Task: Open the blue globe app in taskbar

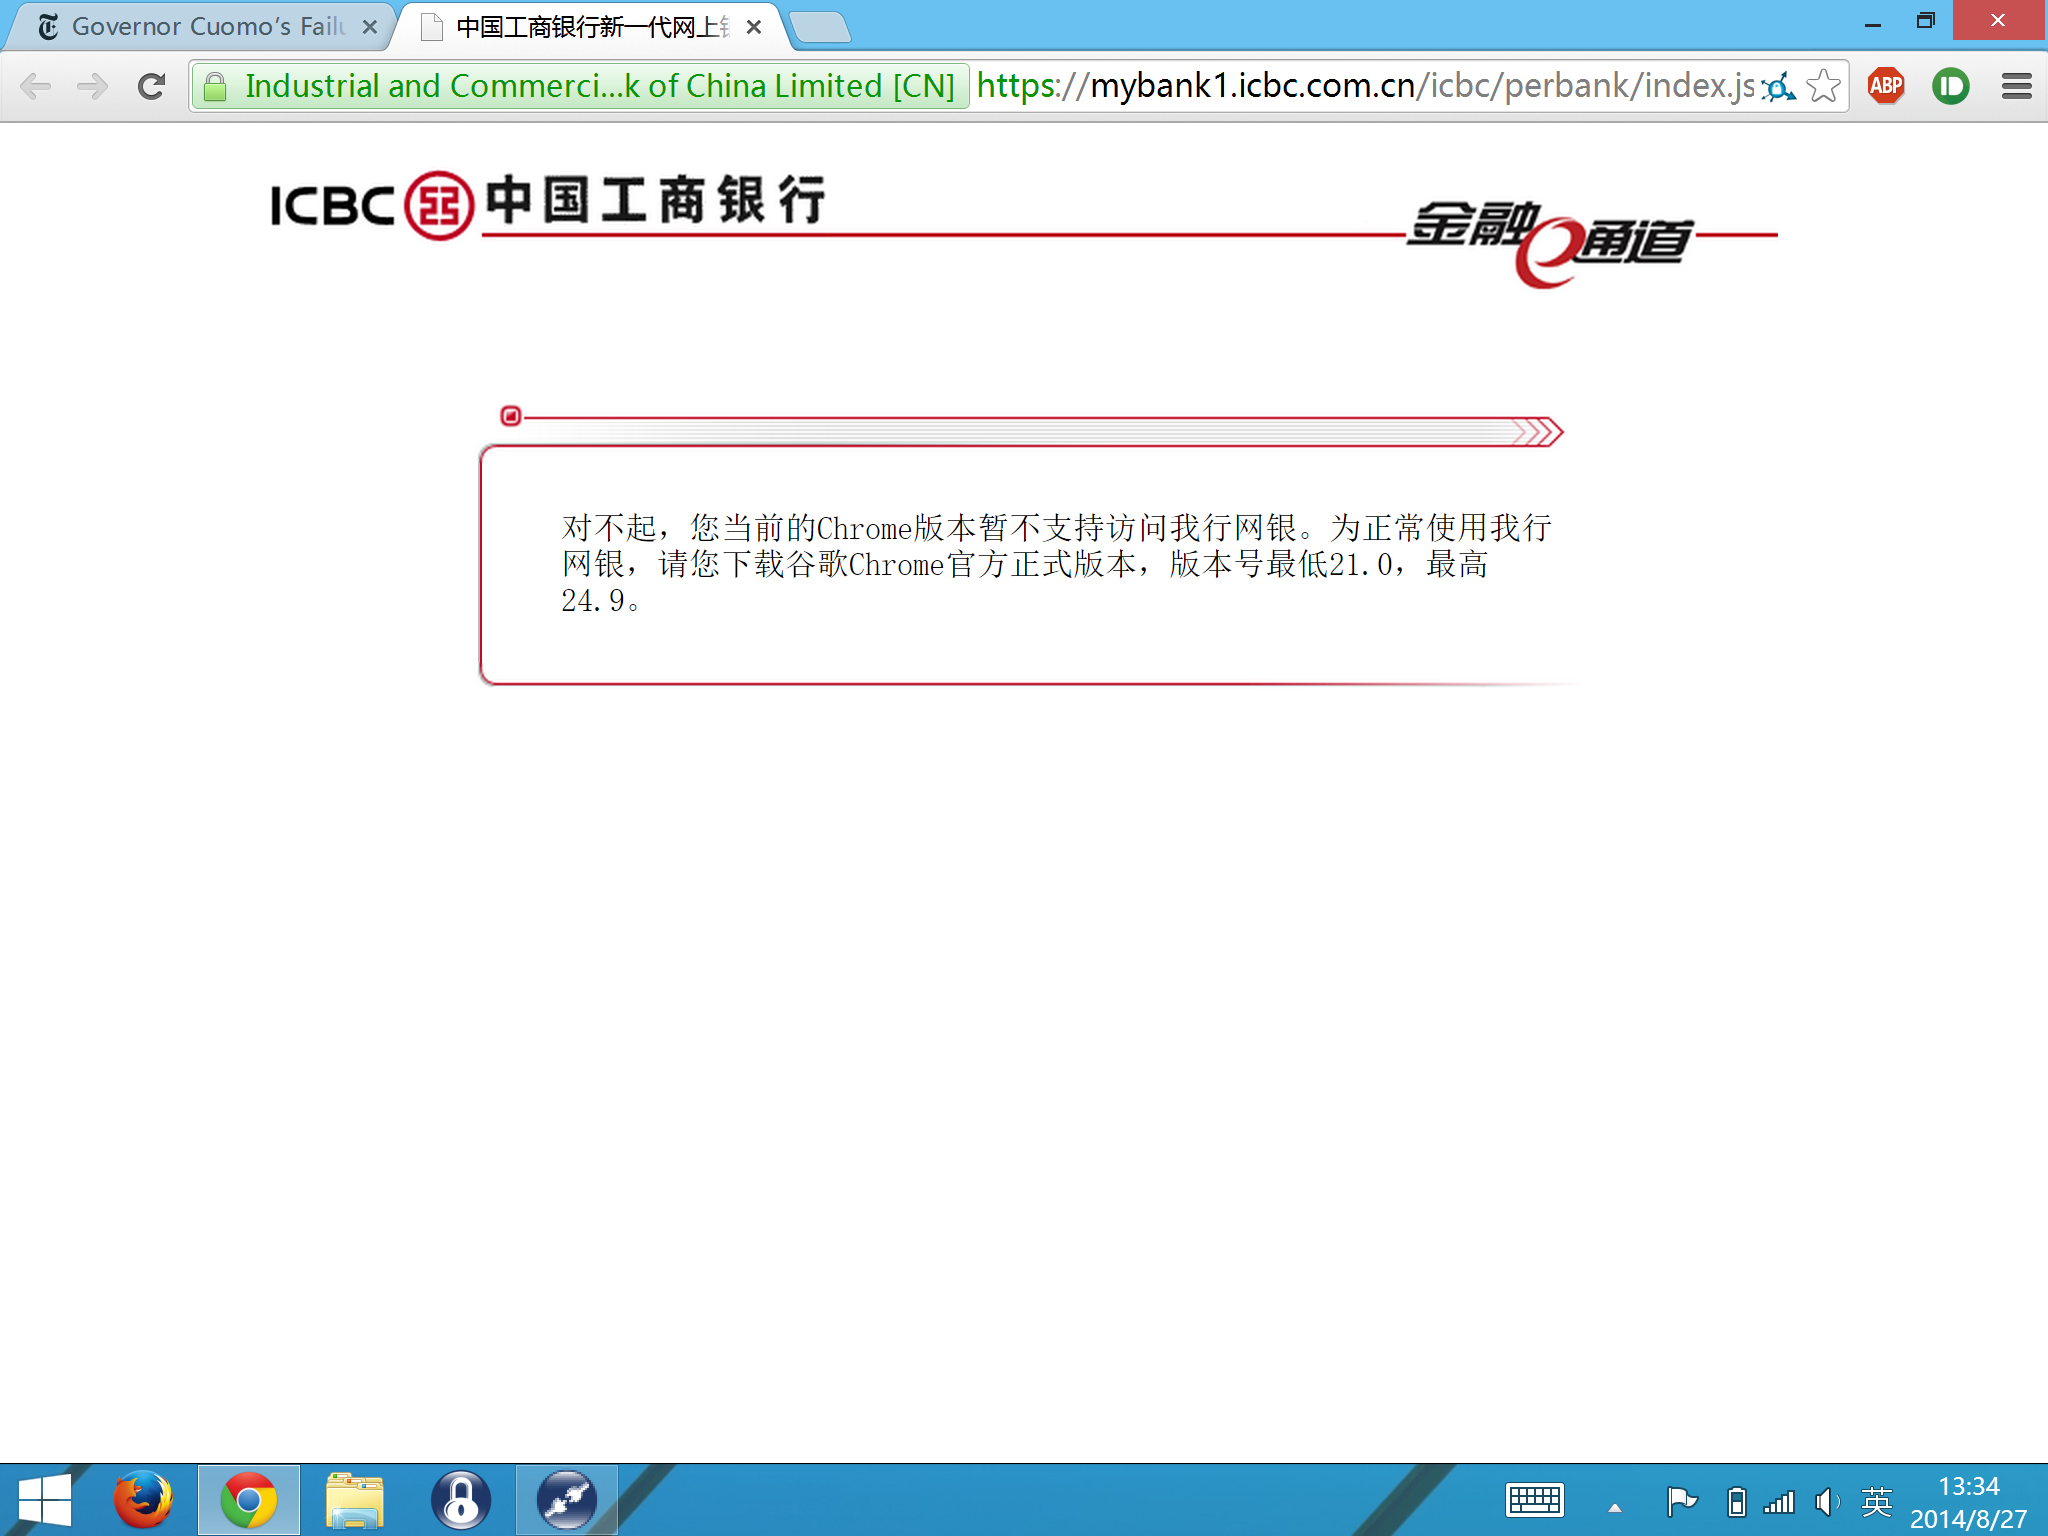Action: [567, 1500]
